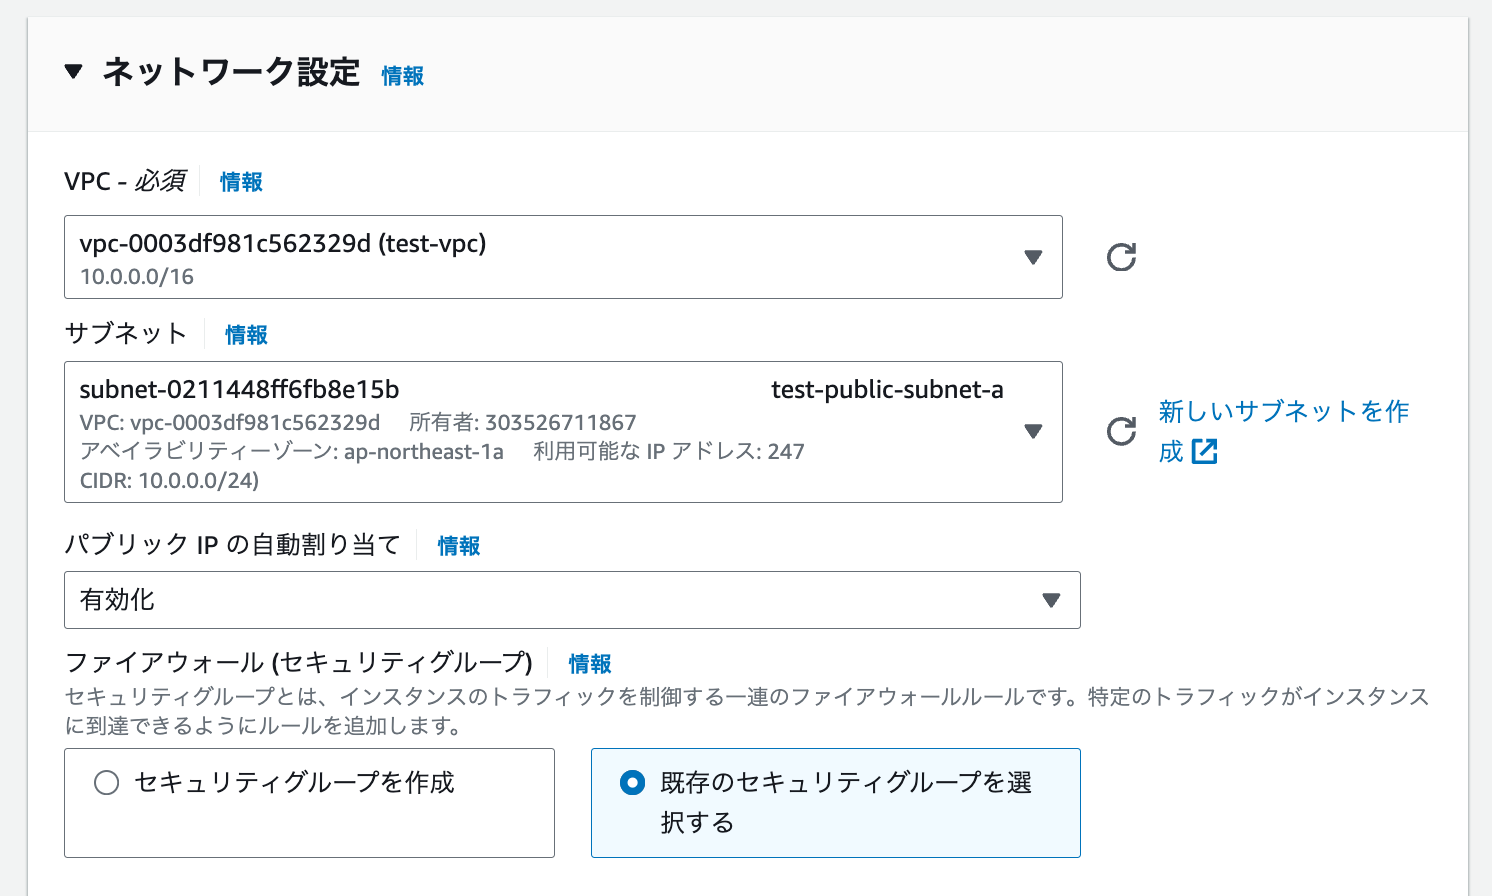Refresh the VPC list
This screenshot has height=896, width=1492.
click(1121, 257)
